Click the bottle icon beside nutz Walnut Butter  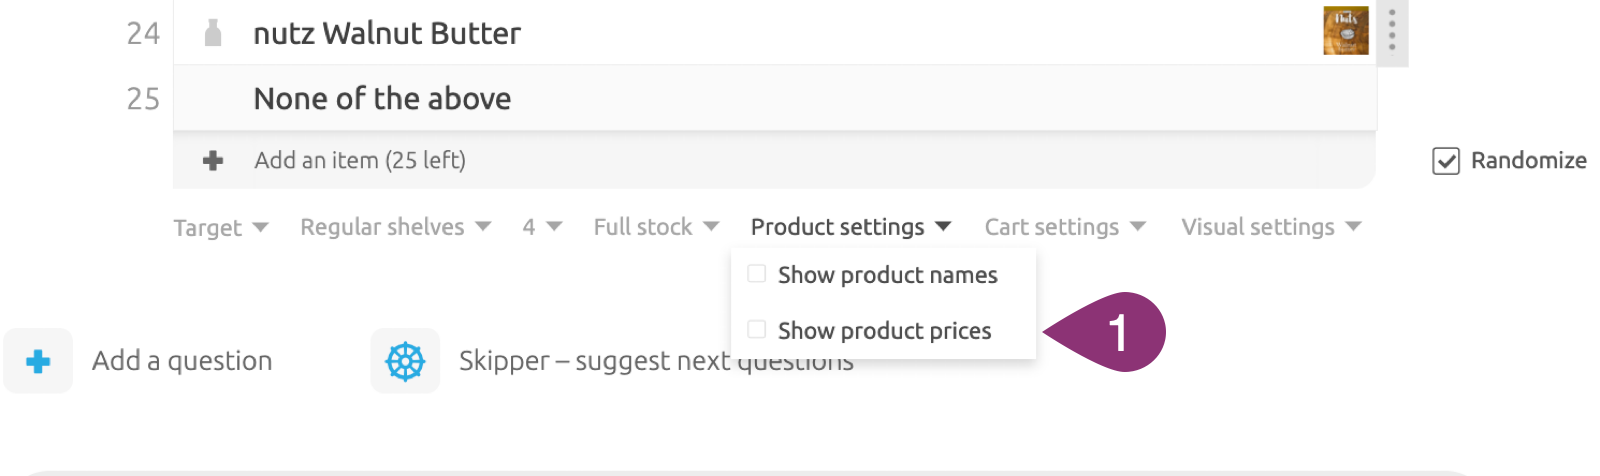point(212,34)
